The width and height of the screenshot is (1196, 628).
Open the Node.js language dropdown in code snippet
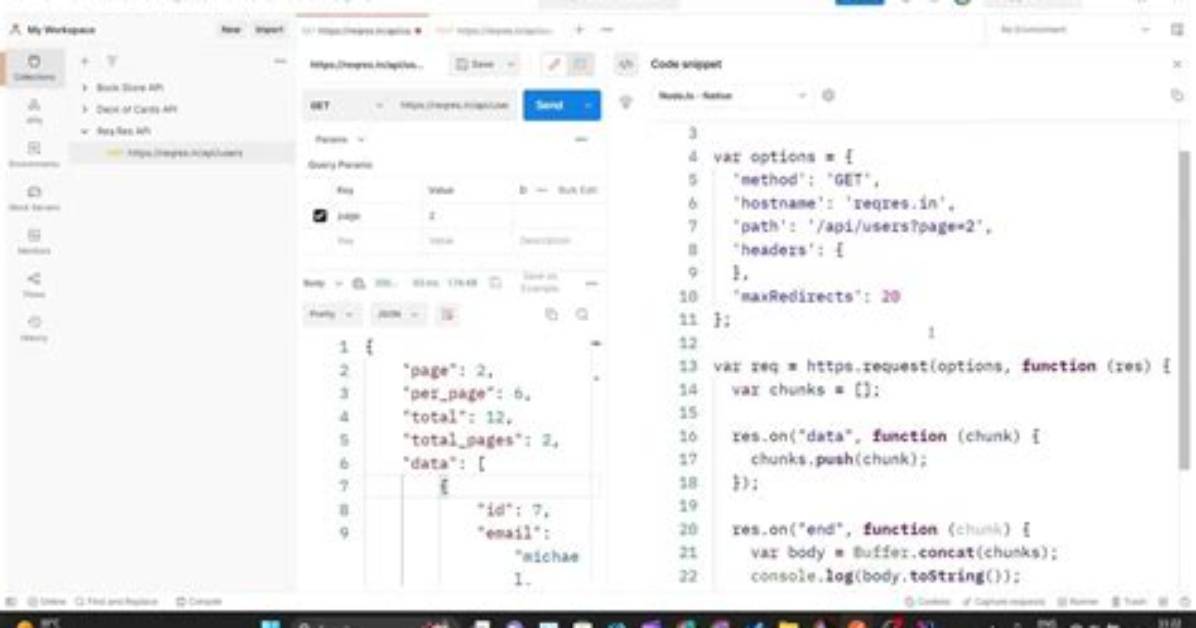(x=731, y=96)
